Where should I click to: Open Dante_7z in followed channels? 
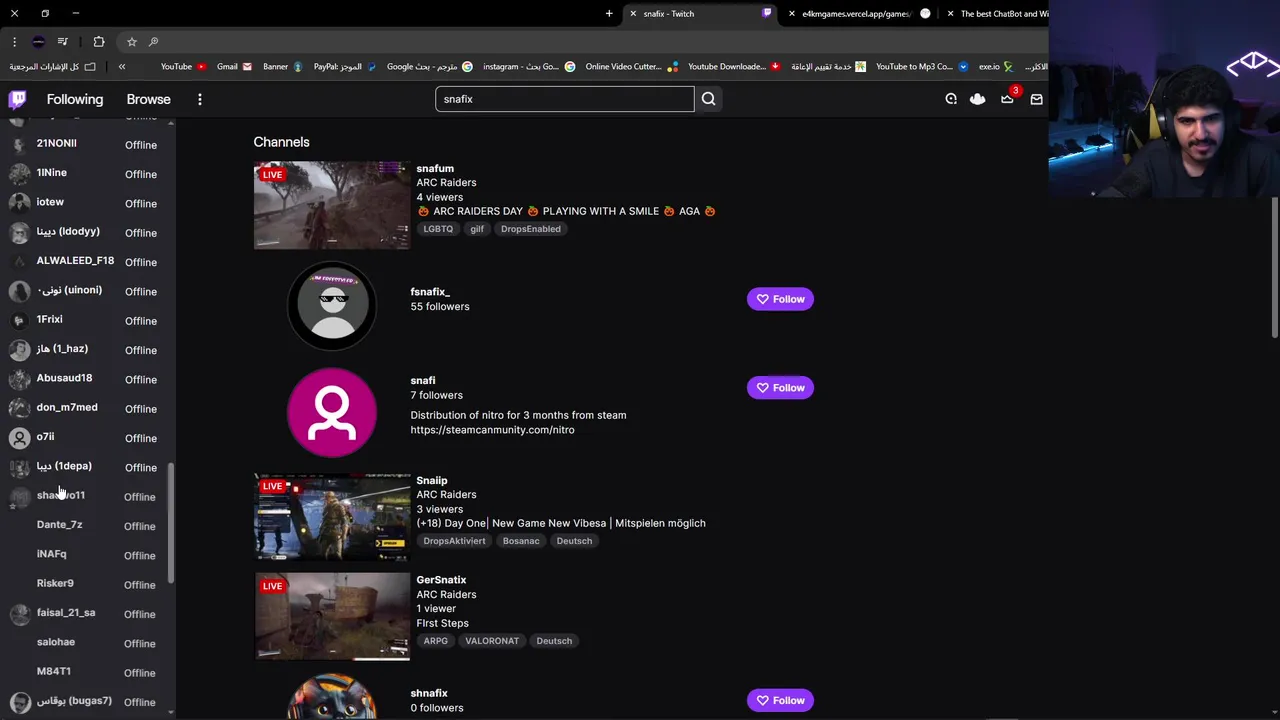coord(87,525)
